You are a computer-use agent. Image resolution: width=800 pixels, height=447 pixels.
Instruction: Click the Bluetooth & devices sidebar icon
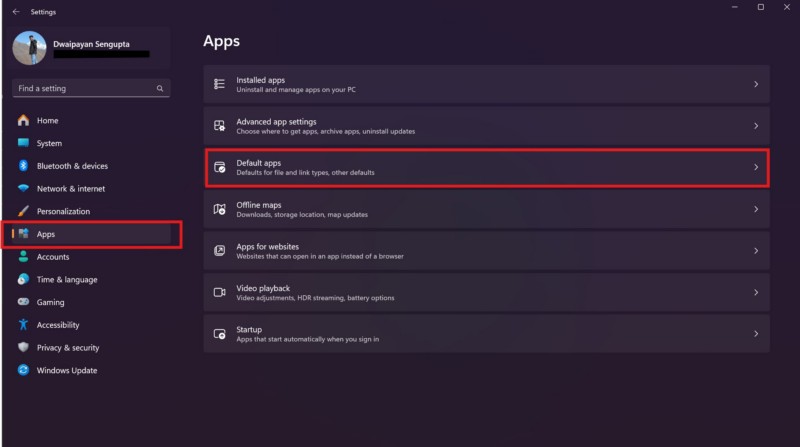point(23,166)
